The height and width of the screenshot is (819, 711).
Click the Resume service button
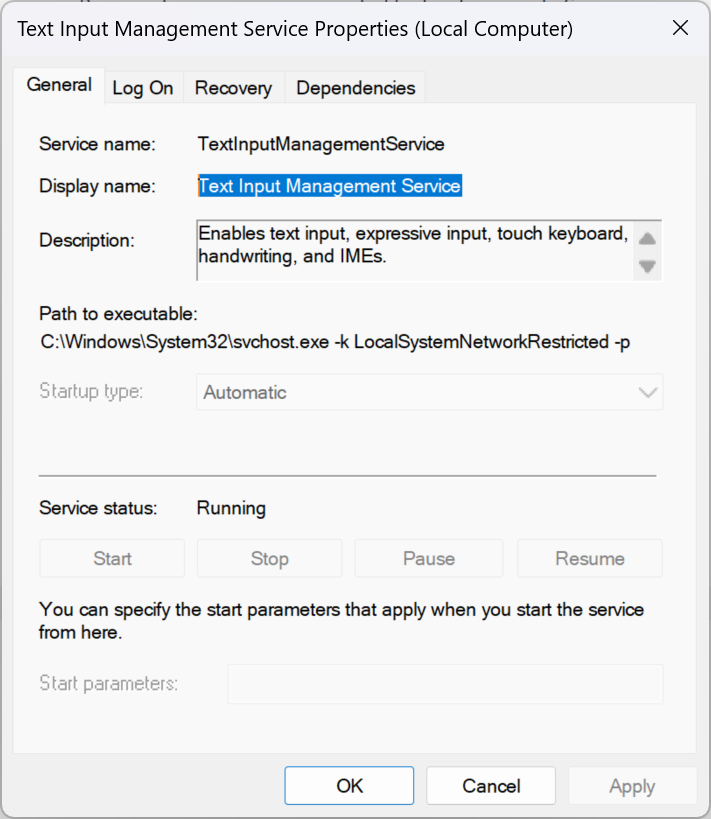(590, 558)
